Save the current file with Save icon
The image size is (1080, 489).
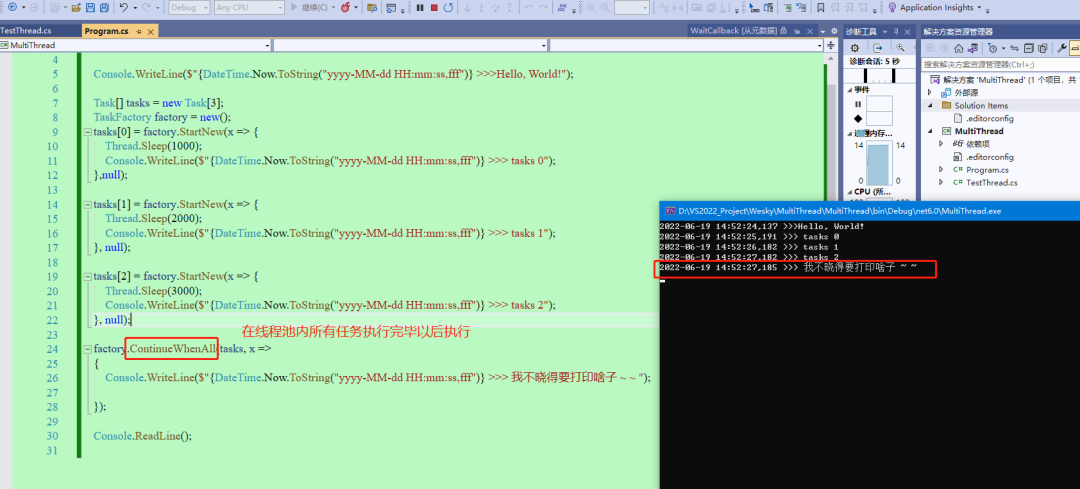90,8
